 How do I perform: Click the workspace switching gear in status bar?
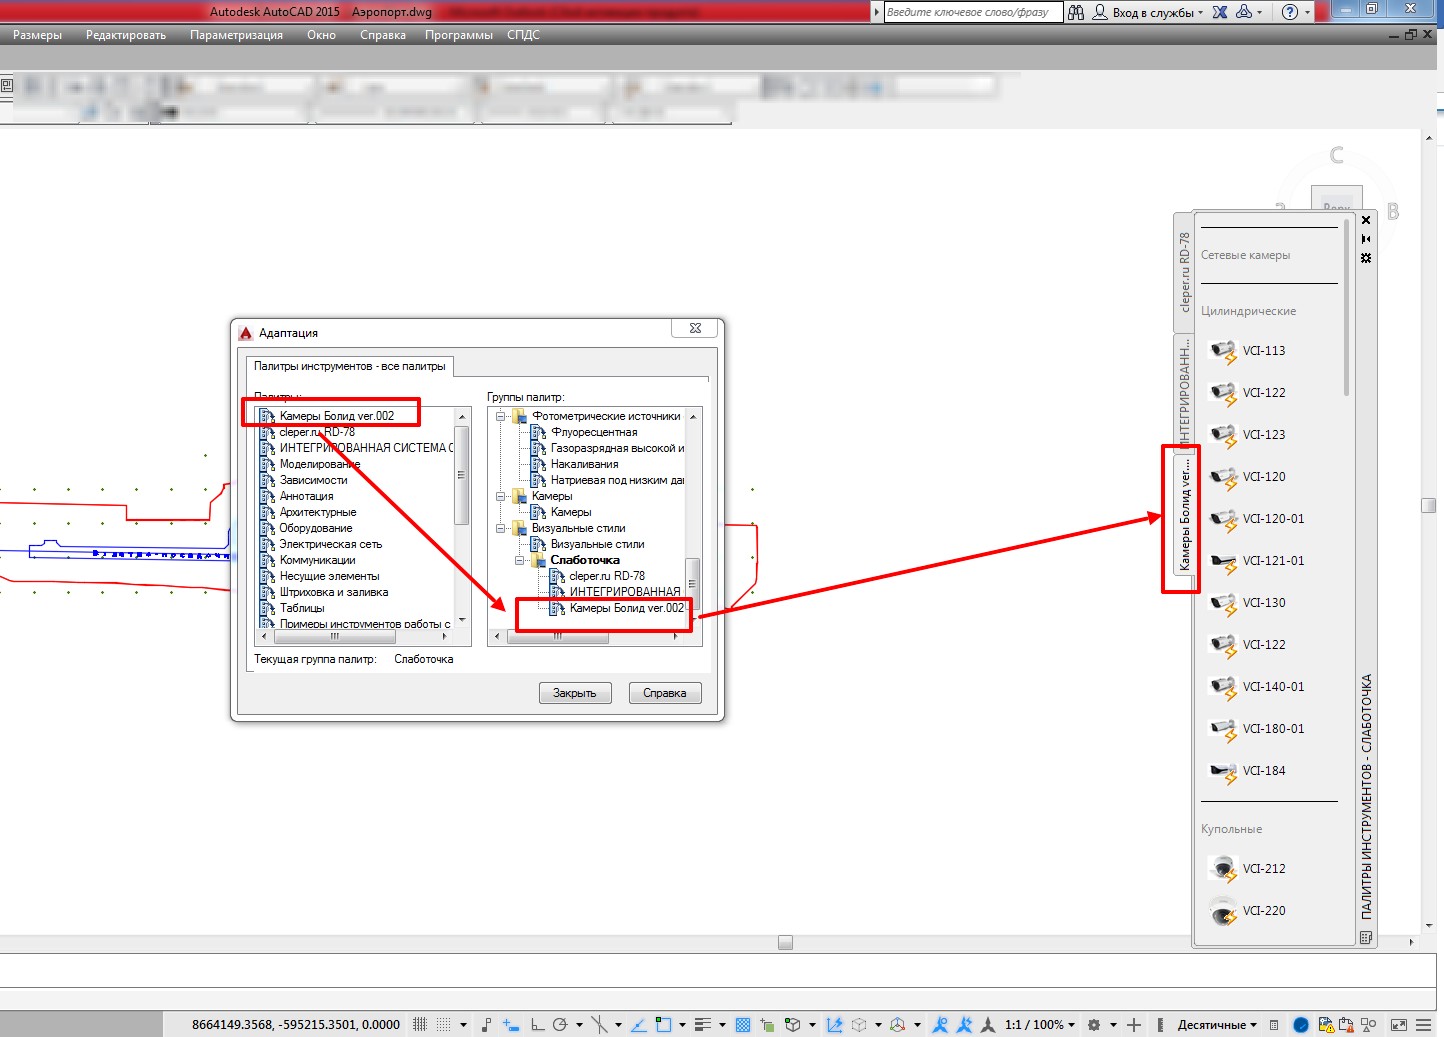(x=1094, y=1025)
